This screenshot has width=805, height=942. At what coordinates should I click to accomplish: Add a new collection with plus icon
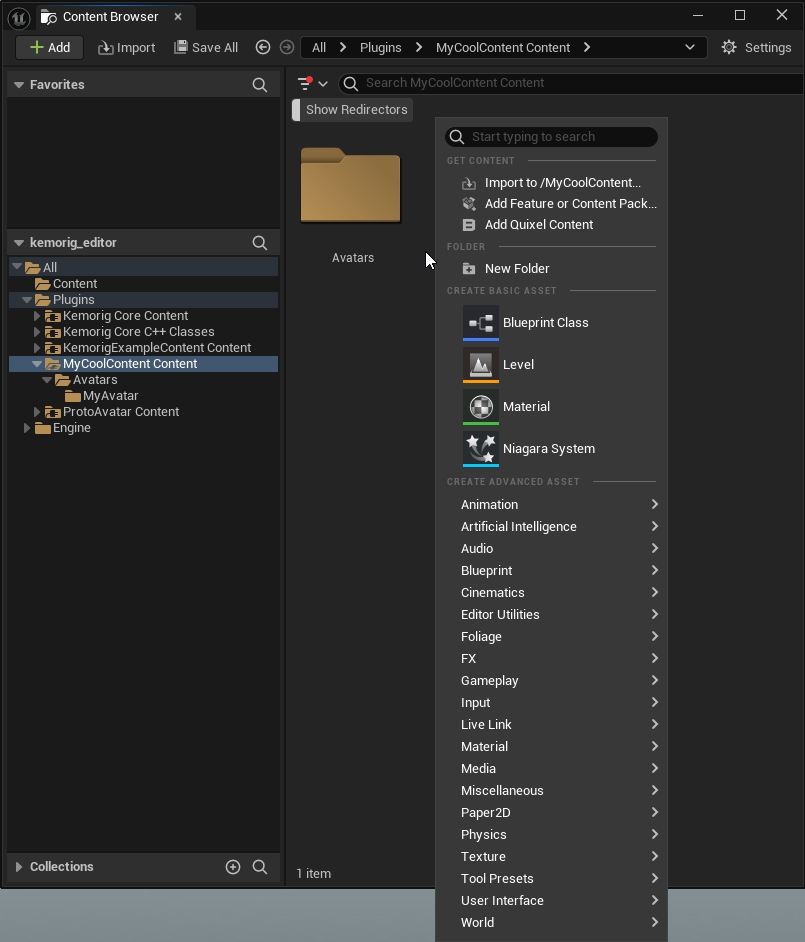pos(233,867)
